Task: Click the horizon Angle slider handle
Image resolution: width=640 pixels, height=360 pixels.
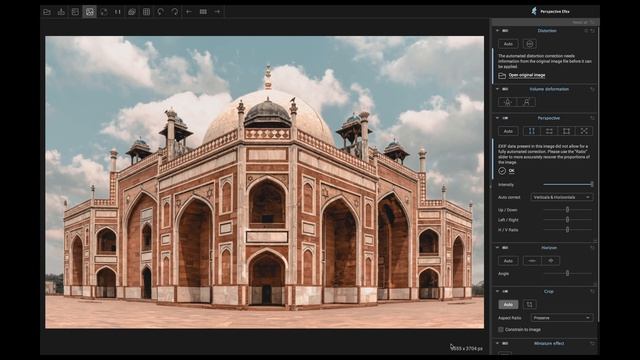Action: tap(567, 273)
